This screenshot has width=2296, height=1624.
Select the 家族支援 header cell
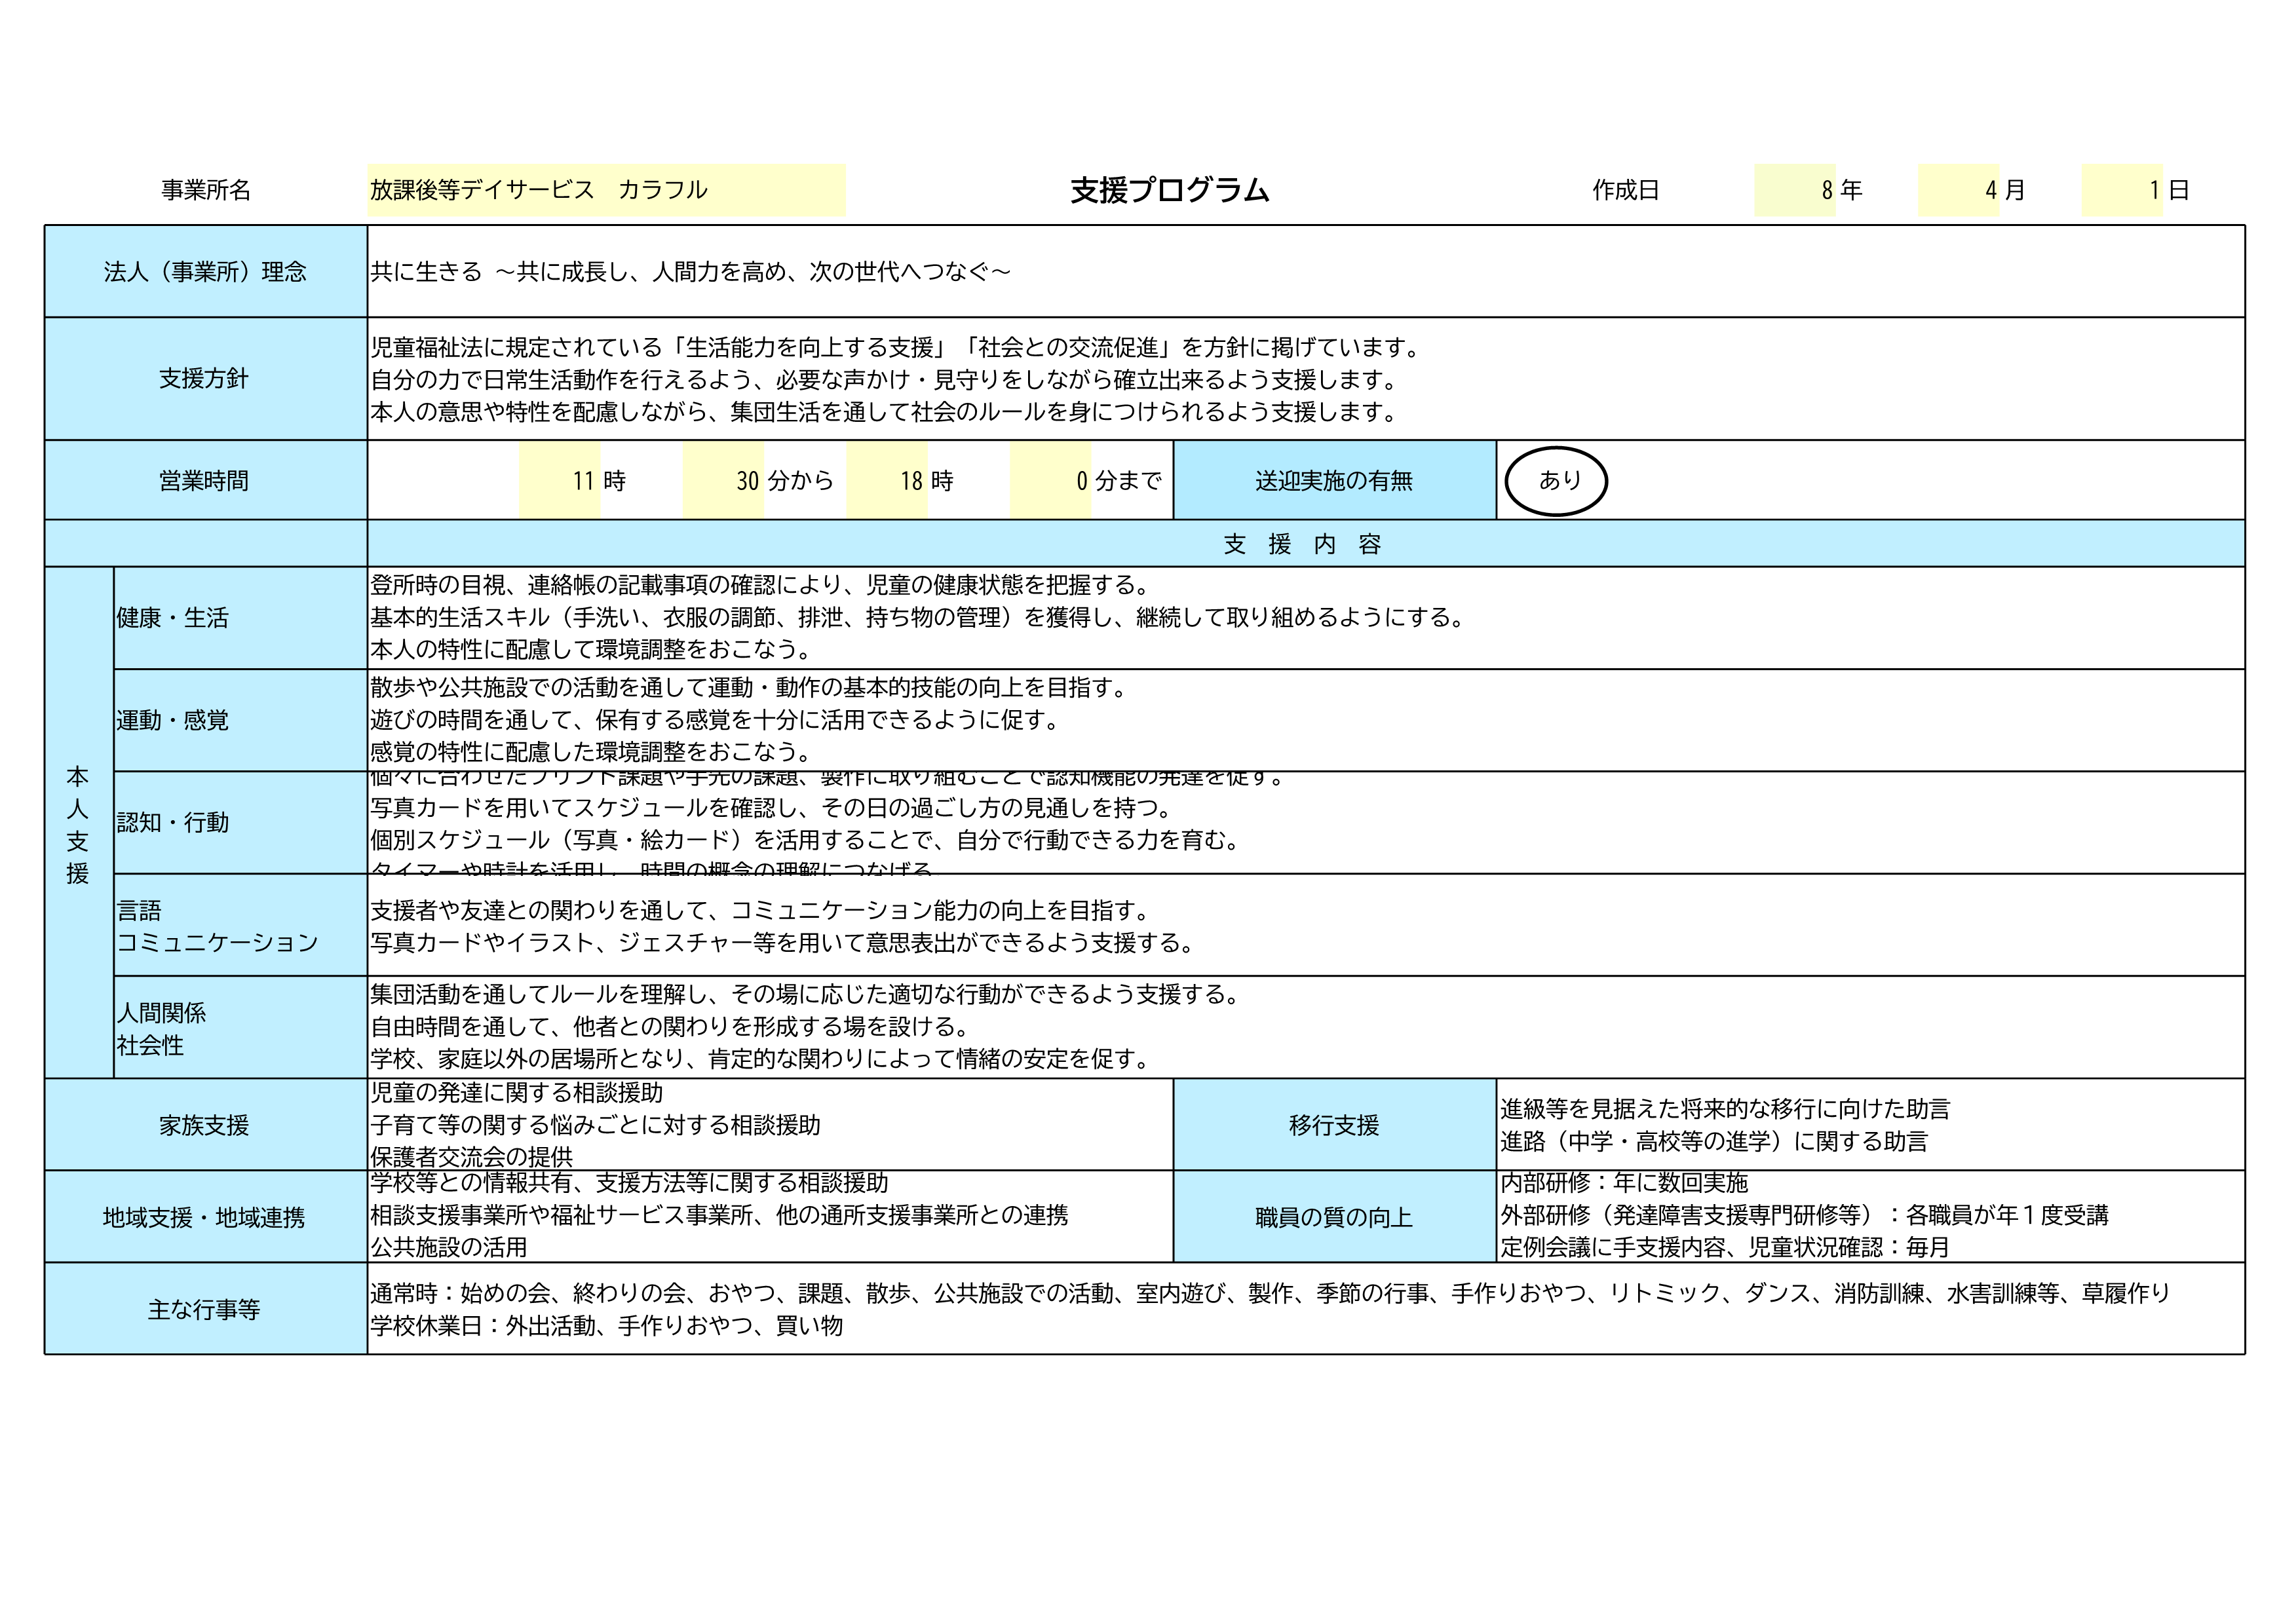coord(205,1125)
